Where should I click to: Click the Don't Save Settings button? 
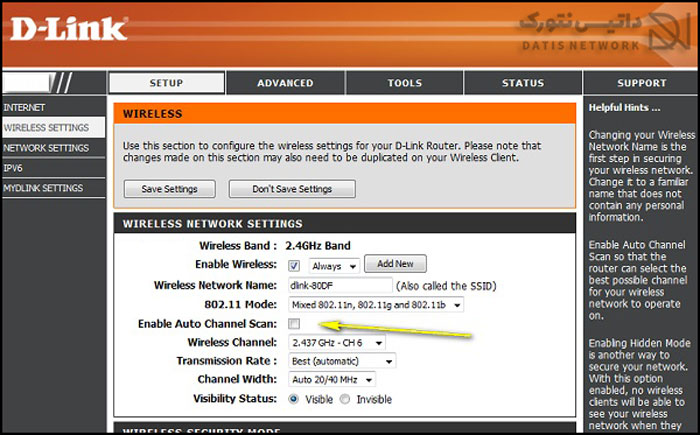tap(292, 189)
